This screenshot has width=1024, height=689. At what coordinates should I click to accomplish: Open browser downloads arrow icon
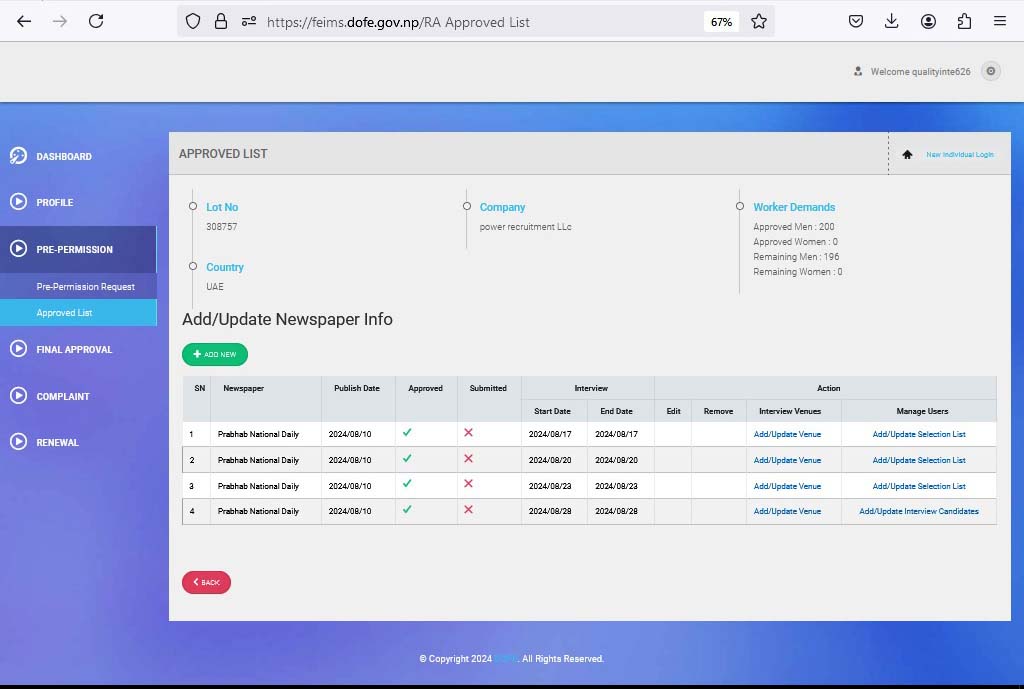coord(892,21)
